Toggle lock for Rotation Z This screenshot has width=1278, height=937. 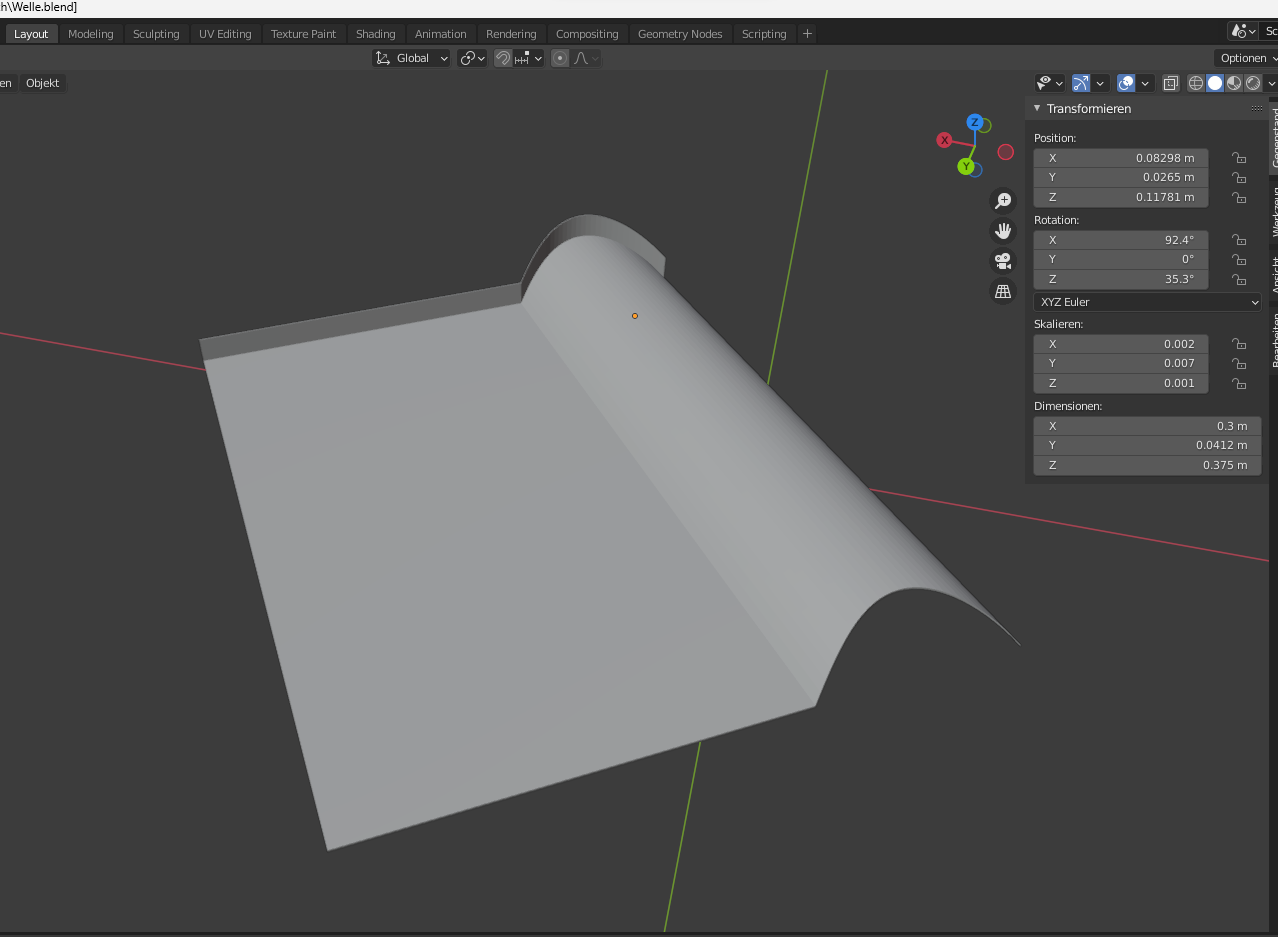[1239, 280]
